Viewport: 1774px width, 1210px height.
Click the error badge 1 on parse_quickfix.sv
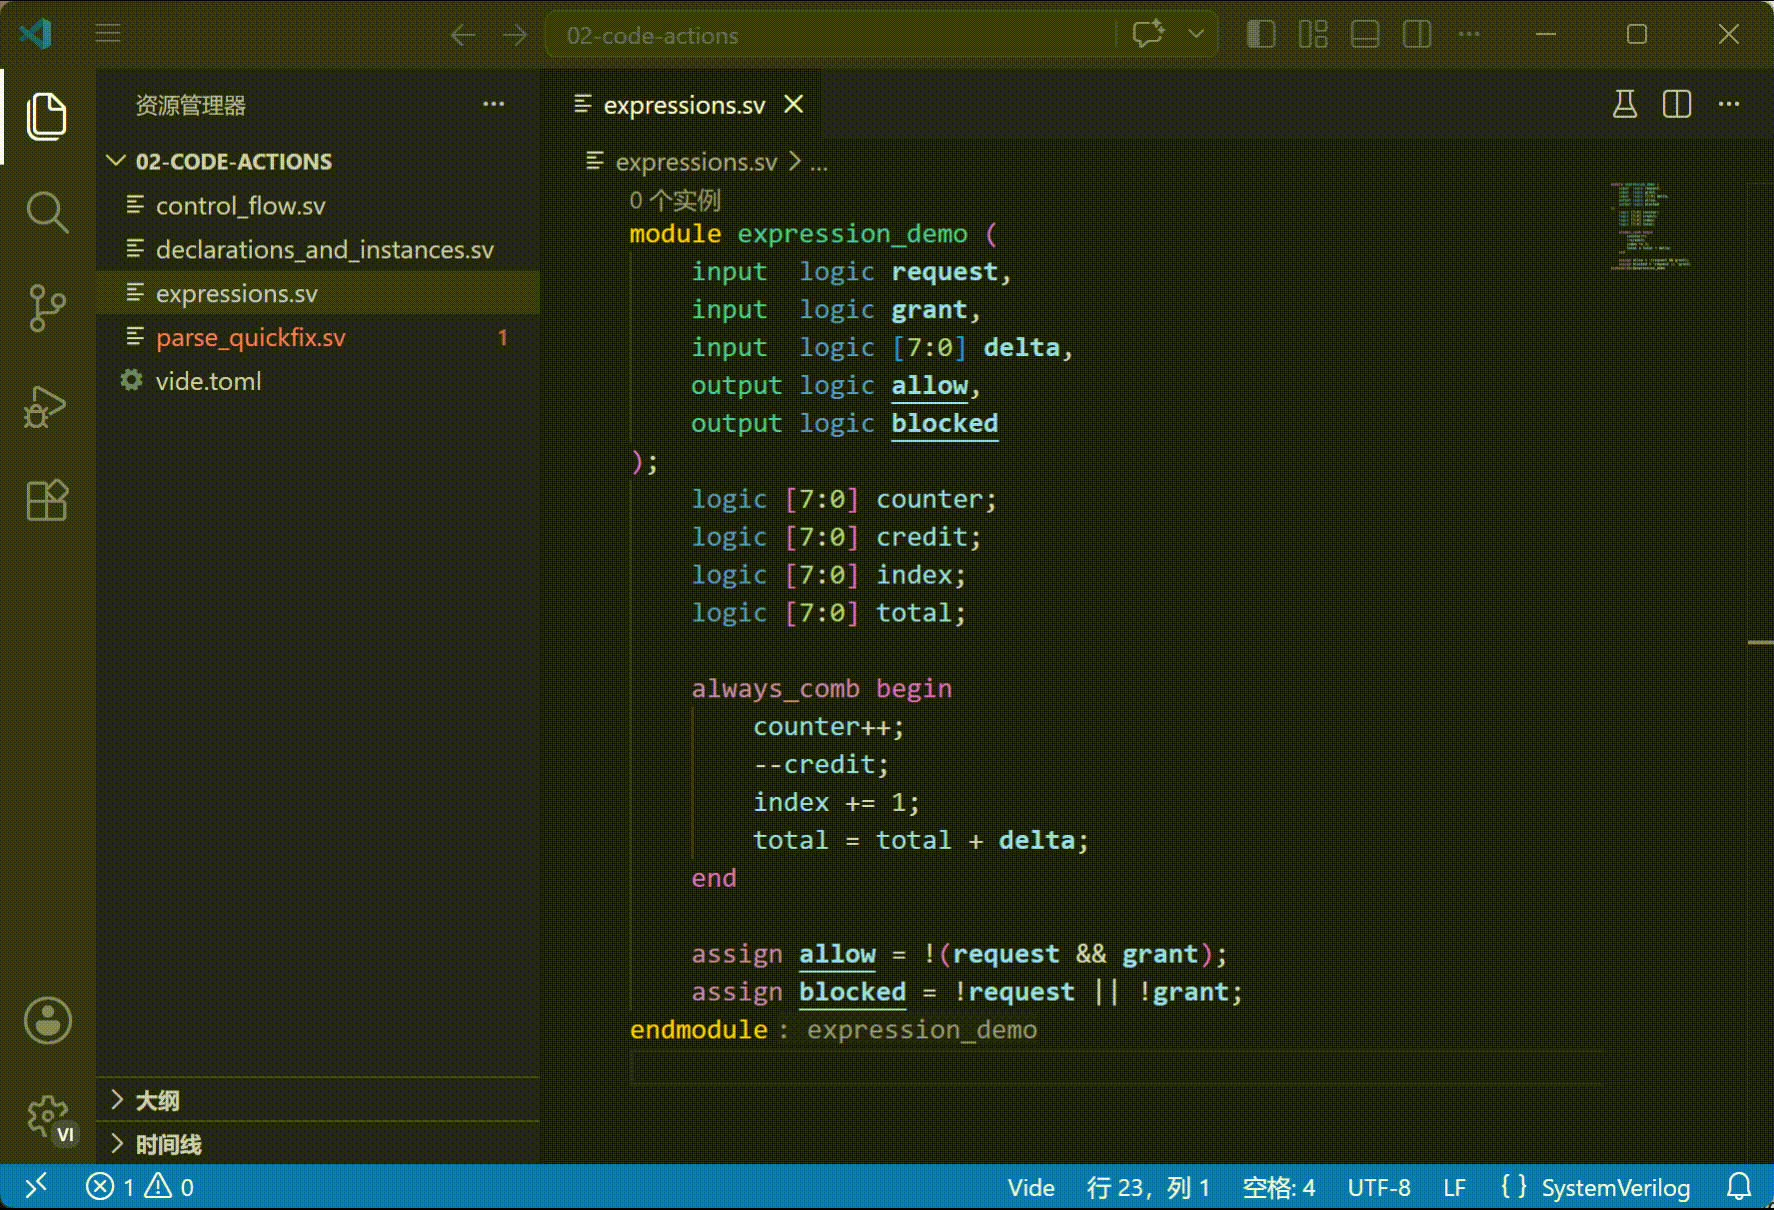503,338
